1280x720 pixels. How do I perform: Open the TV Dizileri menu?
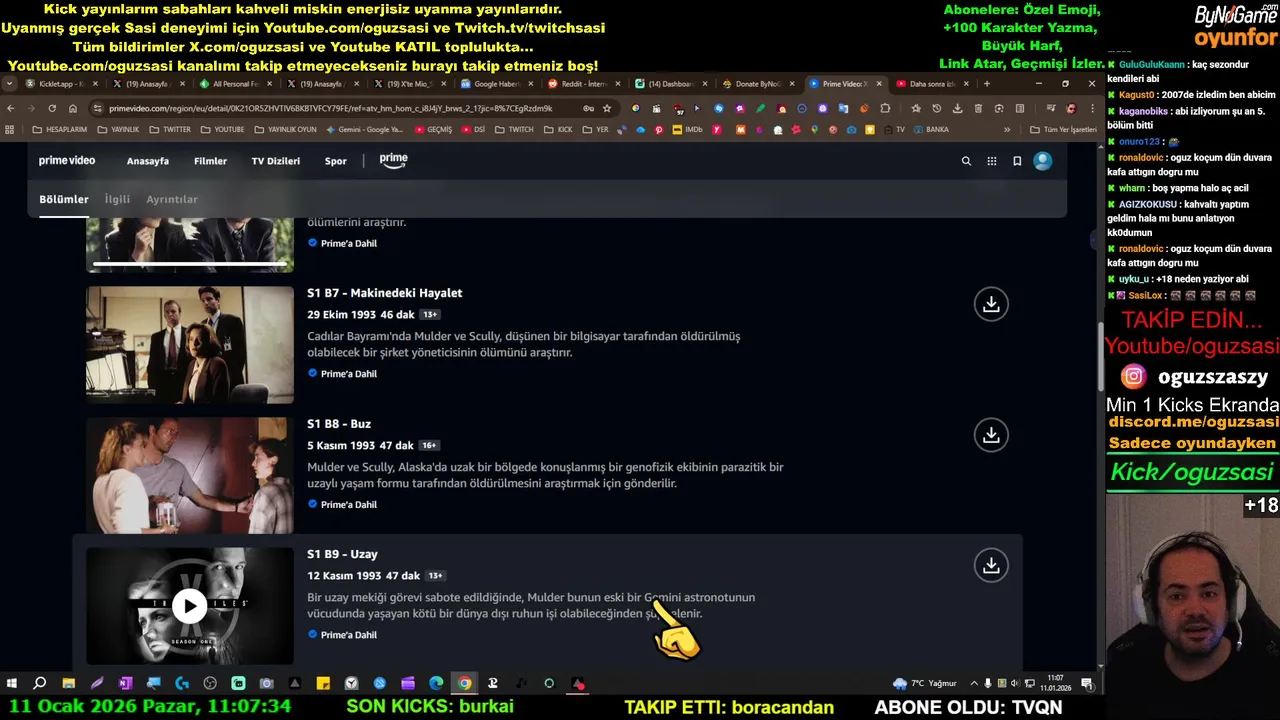click(x=275, y=161)
